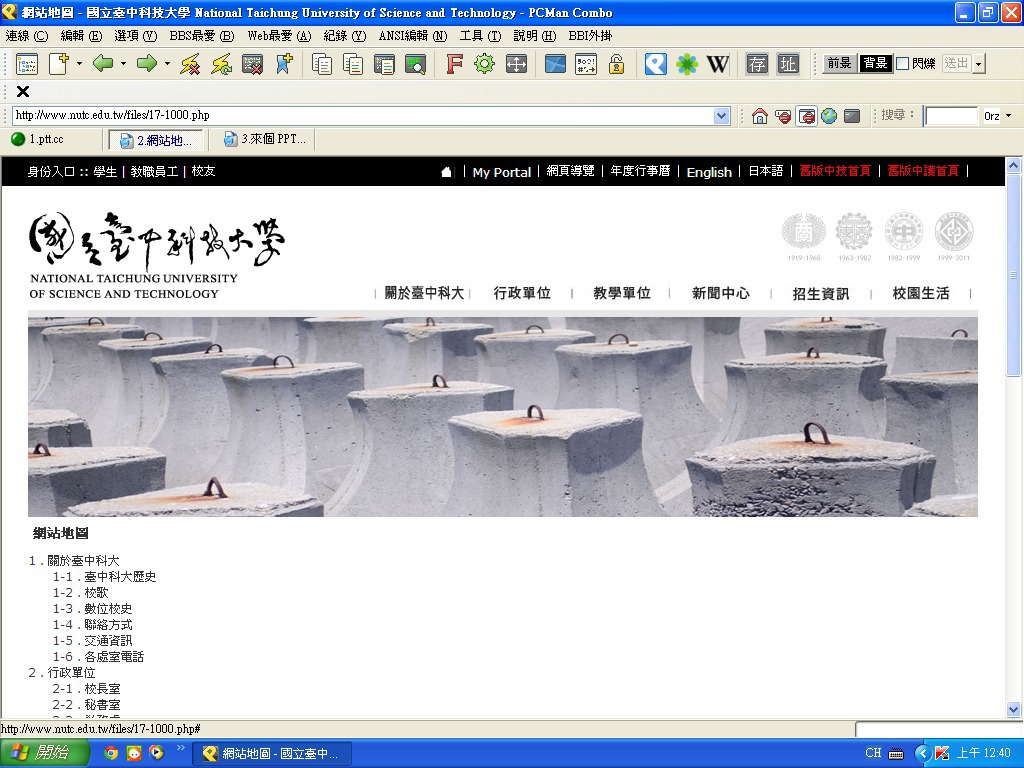Open settings with the green gear icon
This screenshot has width=1024, height=768.
485,64
